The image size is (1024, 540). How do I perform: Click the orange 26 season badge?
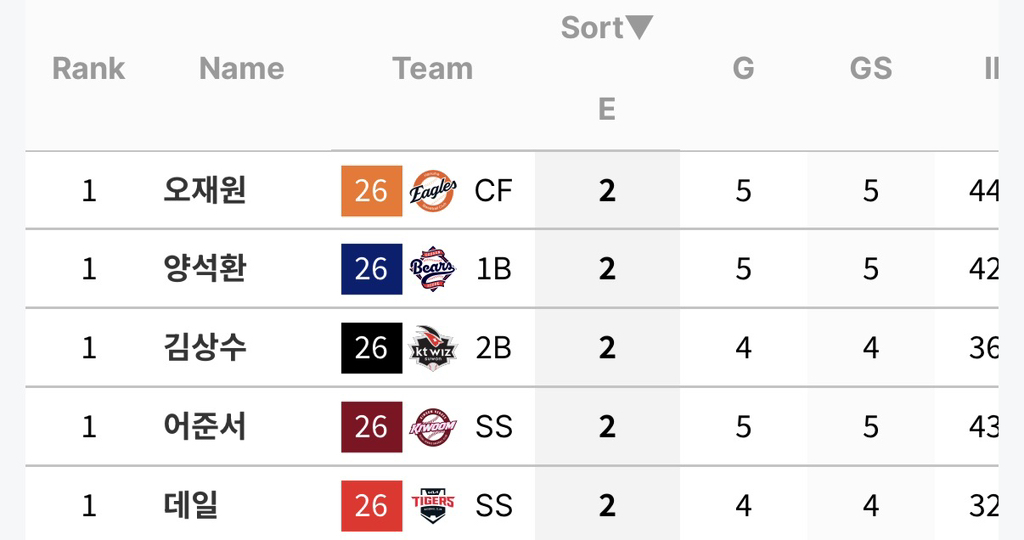point(372,191)
